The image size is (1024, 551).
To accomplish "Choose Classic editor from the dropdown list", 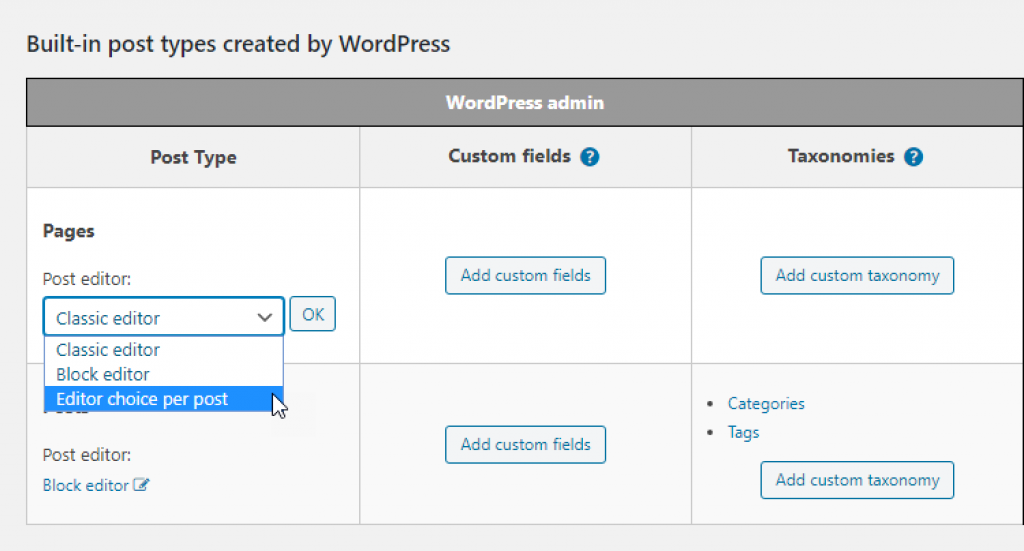I will (x=163, y=350).
